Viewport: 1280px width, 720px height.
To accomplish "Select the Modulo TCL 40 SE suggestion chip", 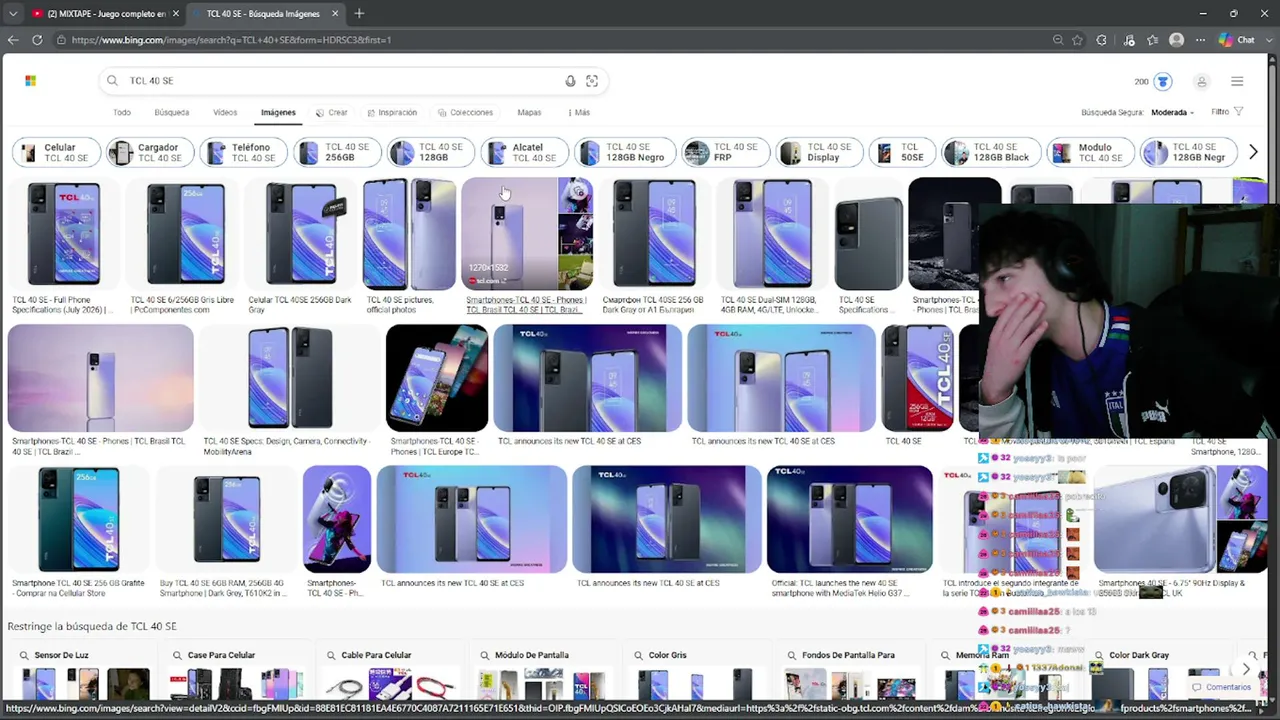I will click(x=1093, y=152).
